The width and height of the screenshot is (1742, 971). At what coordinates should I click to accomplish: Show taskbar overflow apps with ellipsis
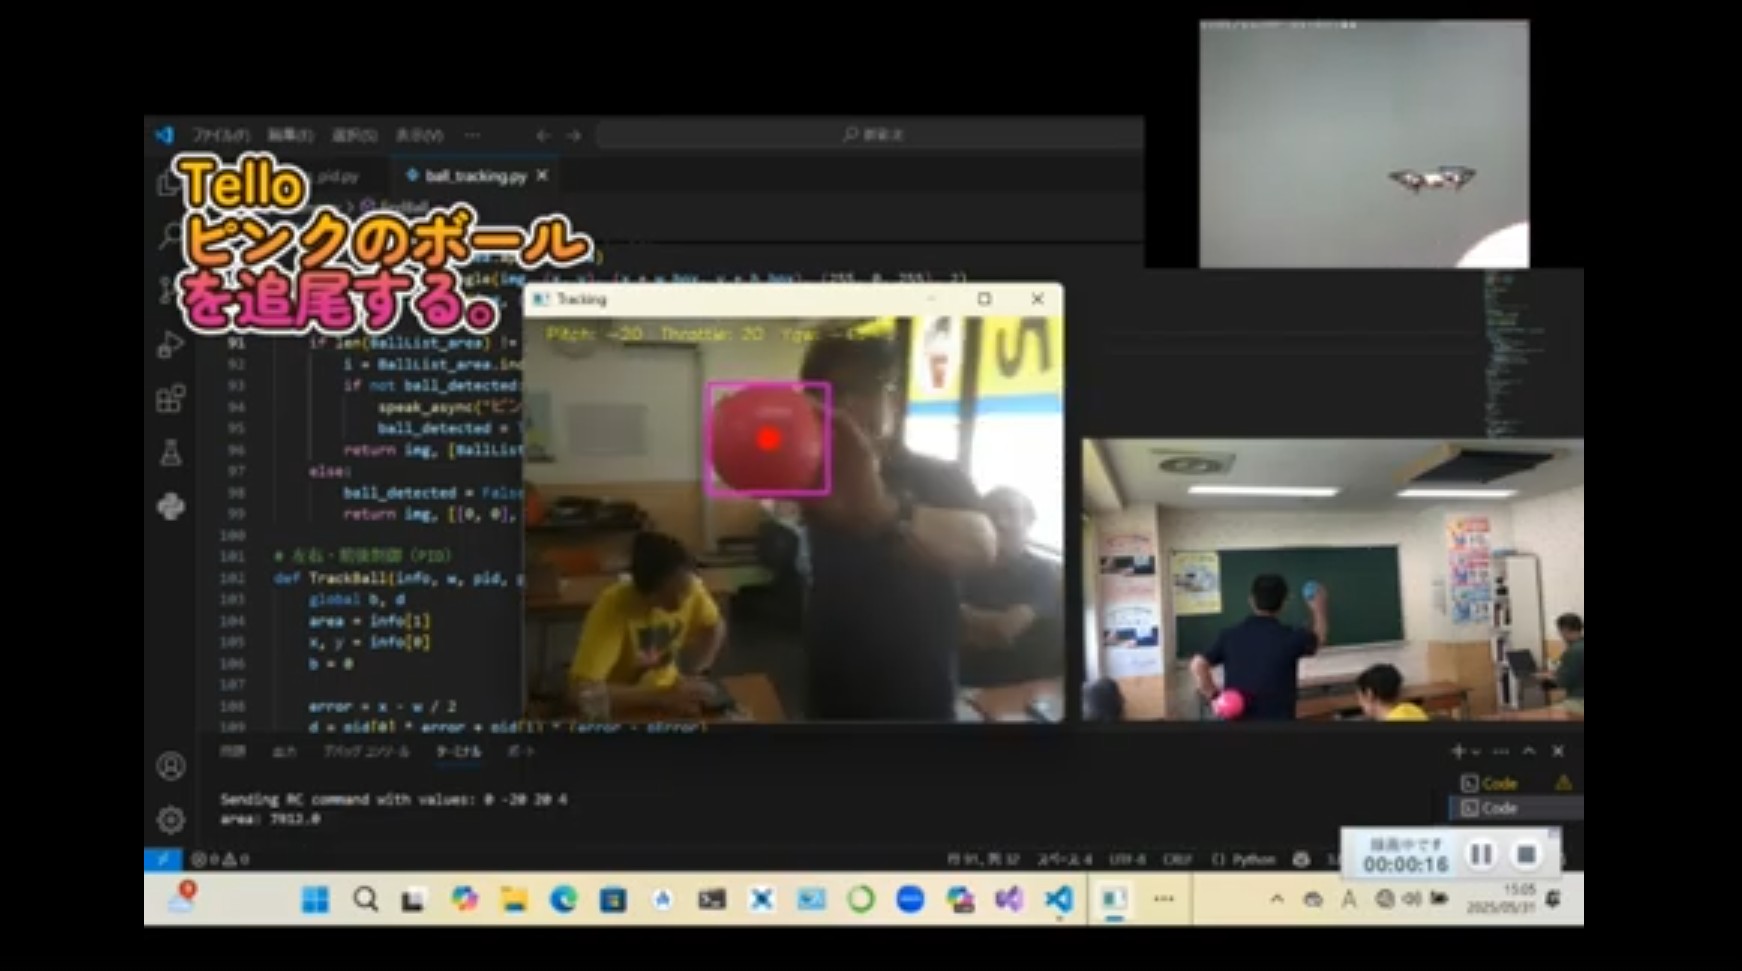1164,899
